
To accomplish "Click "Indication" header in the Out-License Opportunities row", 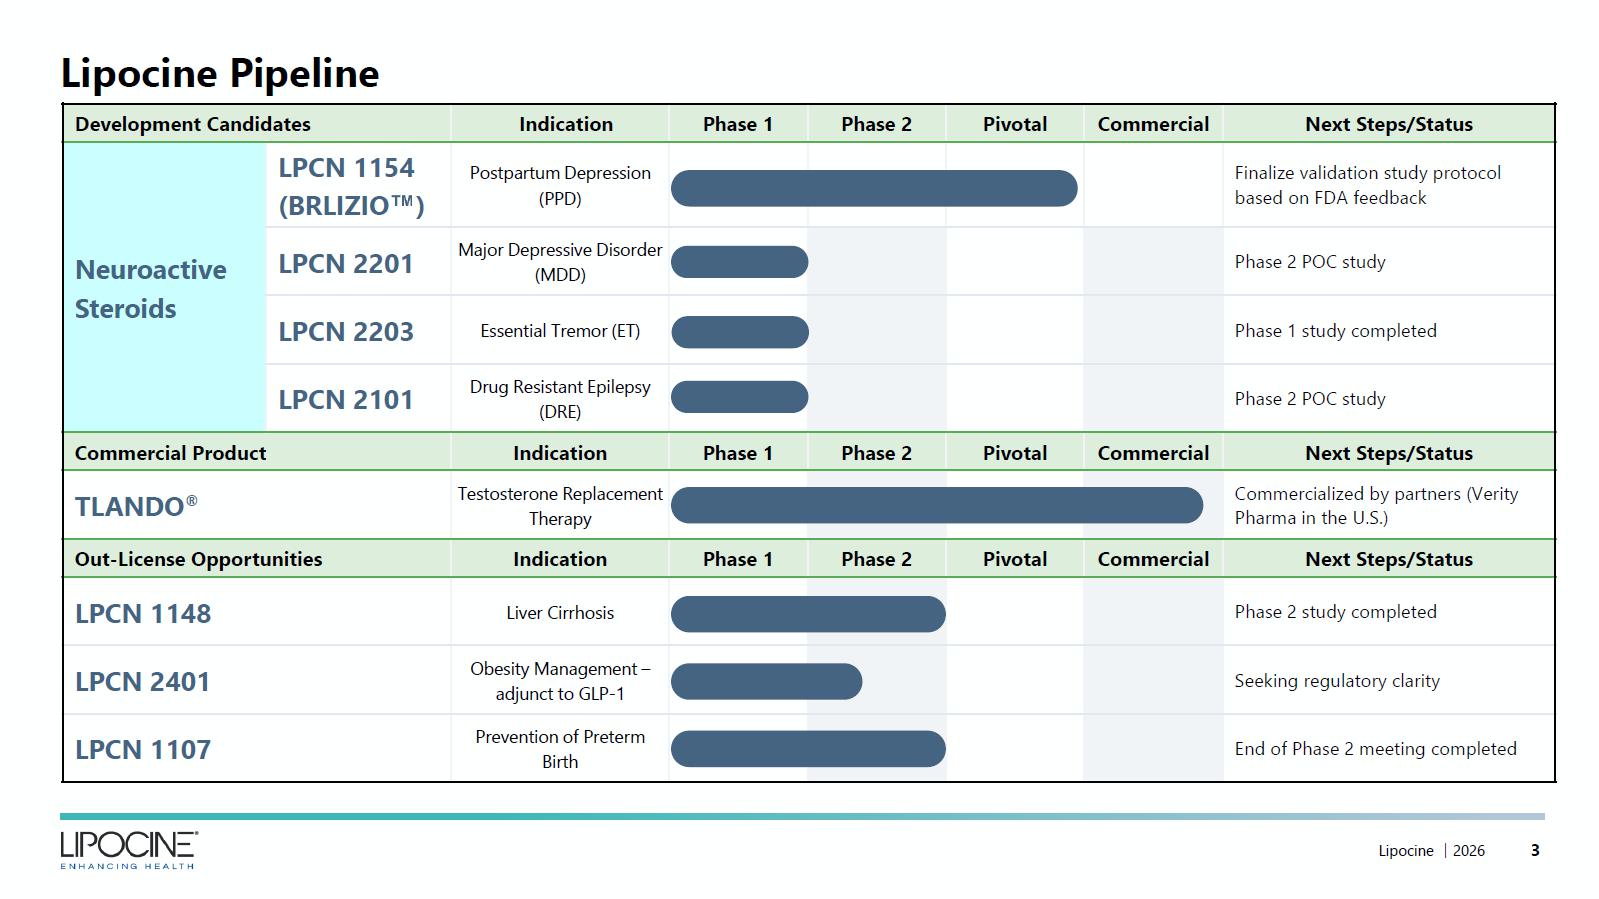I will click(560, 559).
